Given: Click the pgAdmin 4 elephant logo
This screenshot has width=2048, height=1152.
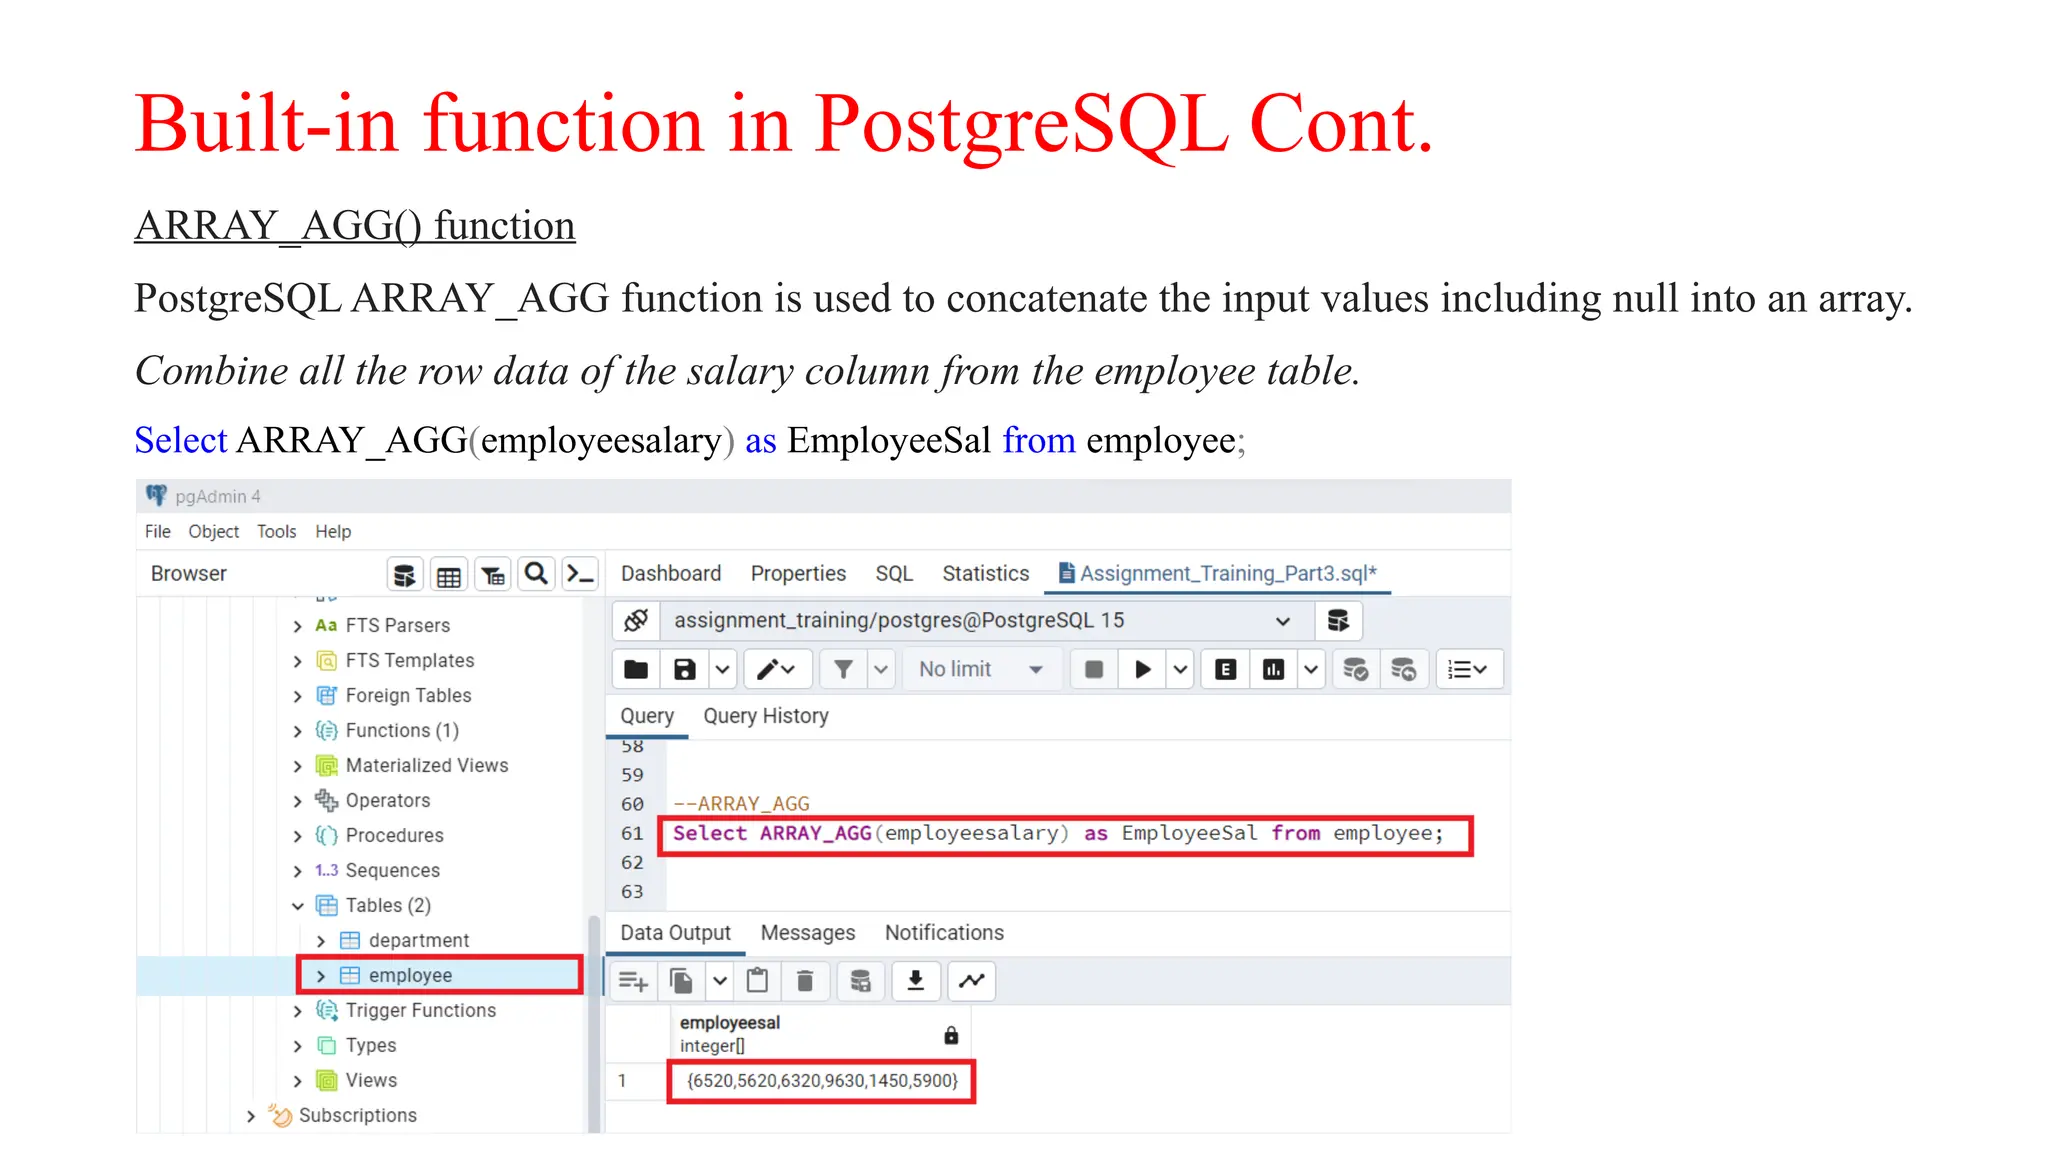Looking at the screenshot, I should click(x=156, y=496).
